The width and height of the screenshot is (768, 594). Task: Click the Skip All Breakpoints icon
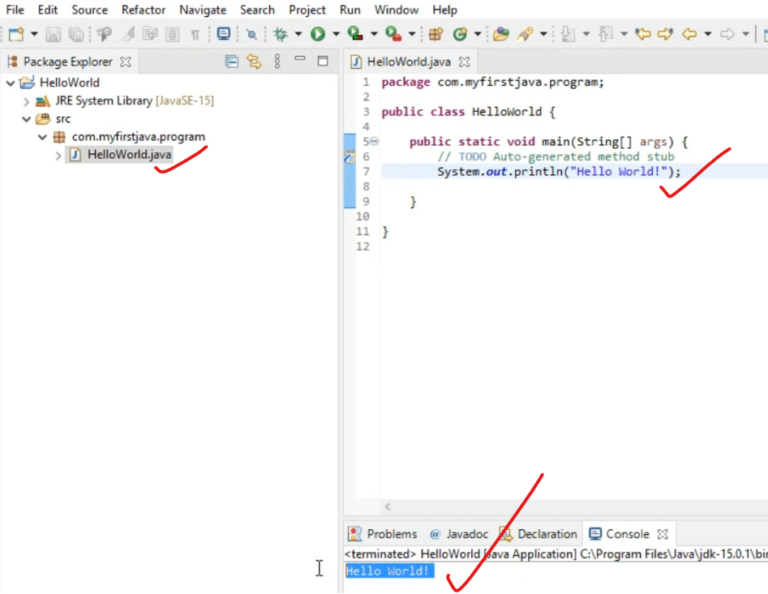tap(251, 34)
